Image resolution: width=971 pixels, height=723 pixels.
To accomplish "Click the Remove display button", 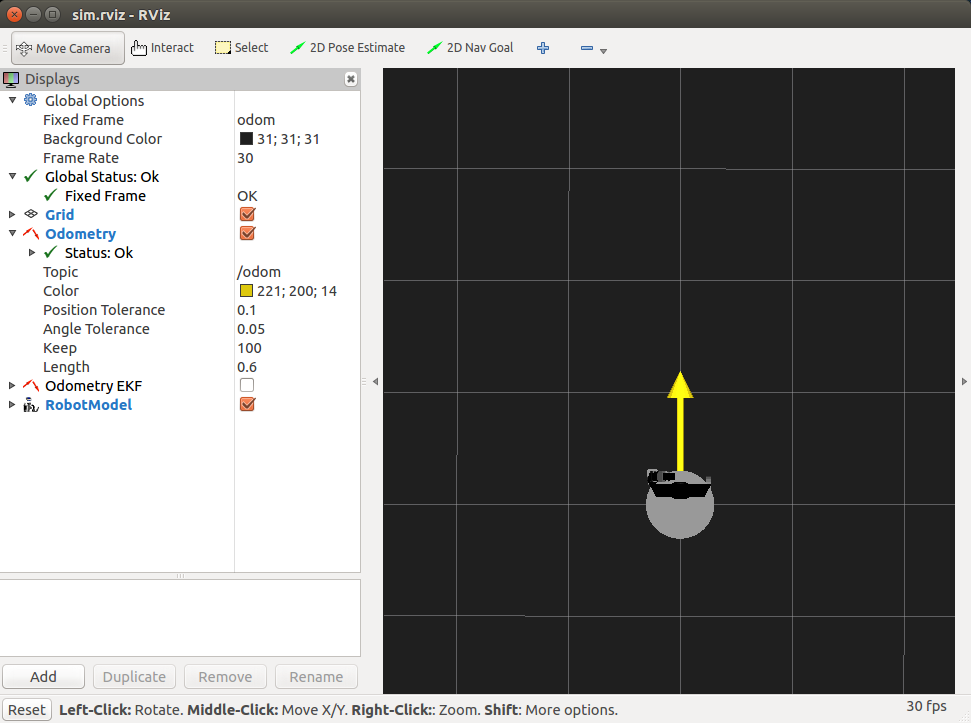I will pos(225,677).
